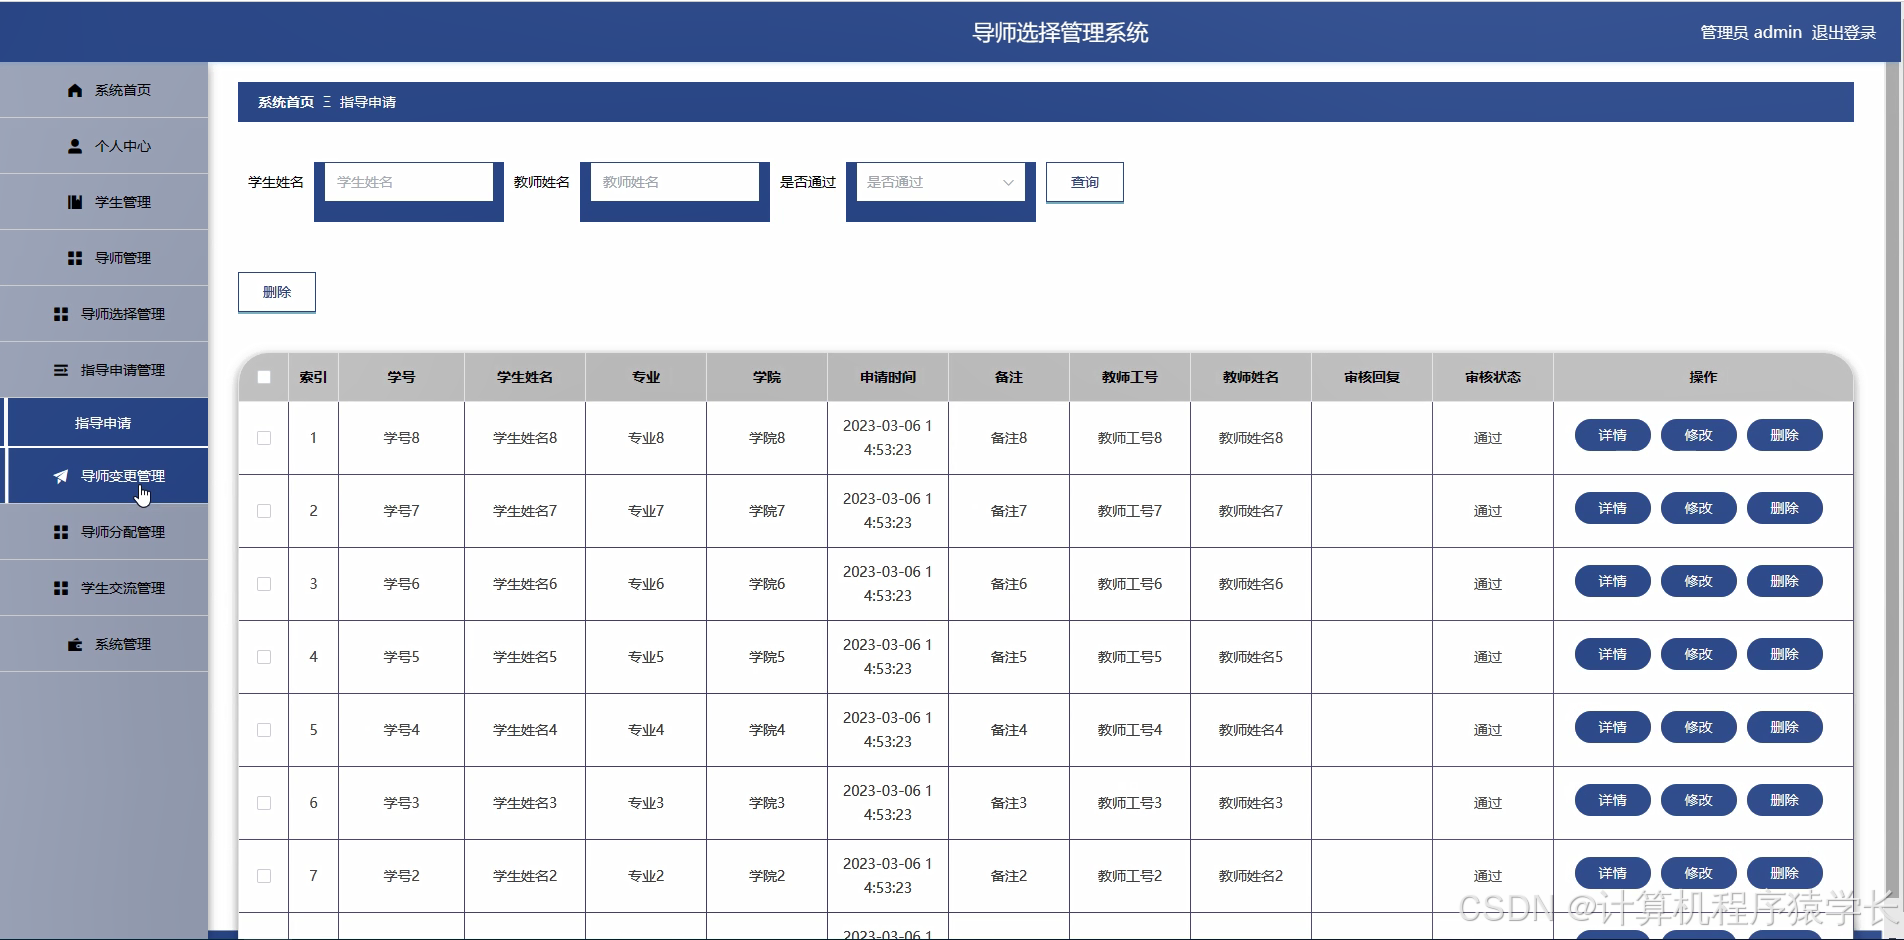Click the list icon beside 指导申请管理
This screenshot has width=1904, height=940.
point(61,370)
